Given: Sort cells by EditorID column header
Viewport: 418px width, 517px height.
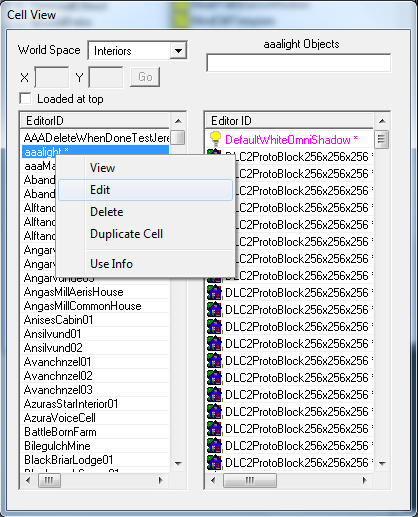Looking at the screenshot, I should [96, 121].
